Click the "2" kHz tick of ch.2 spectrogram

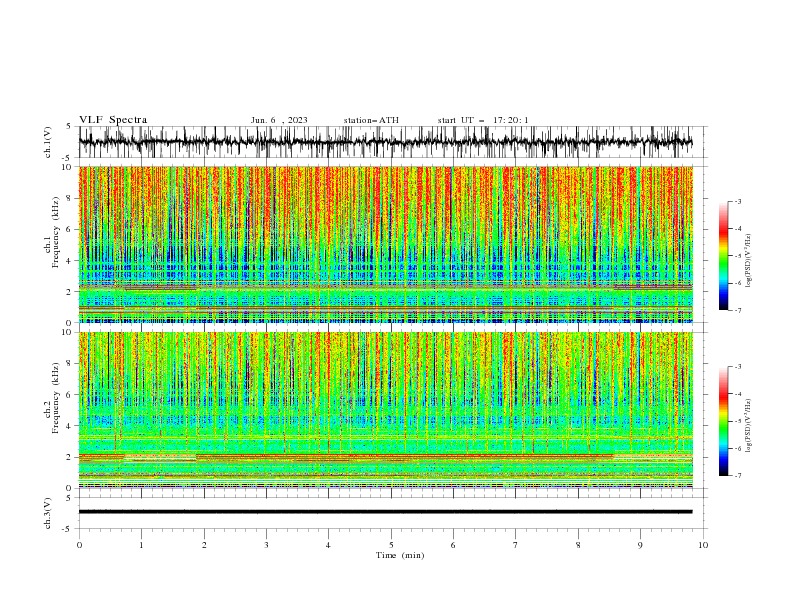point(70,457)
